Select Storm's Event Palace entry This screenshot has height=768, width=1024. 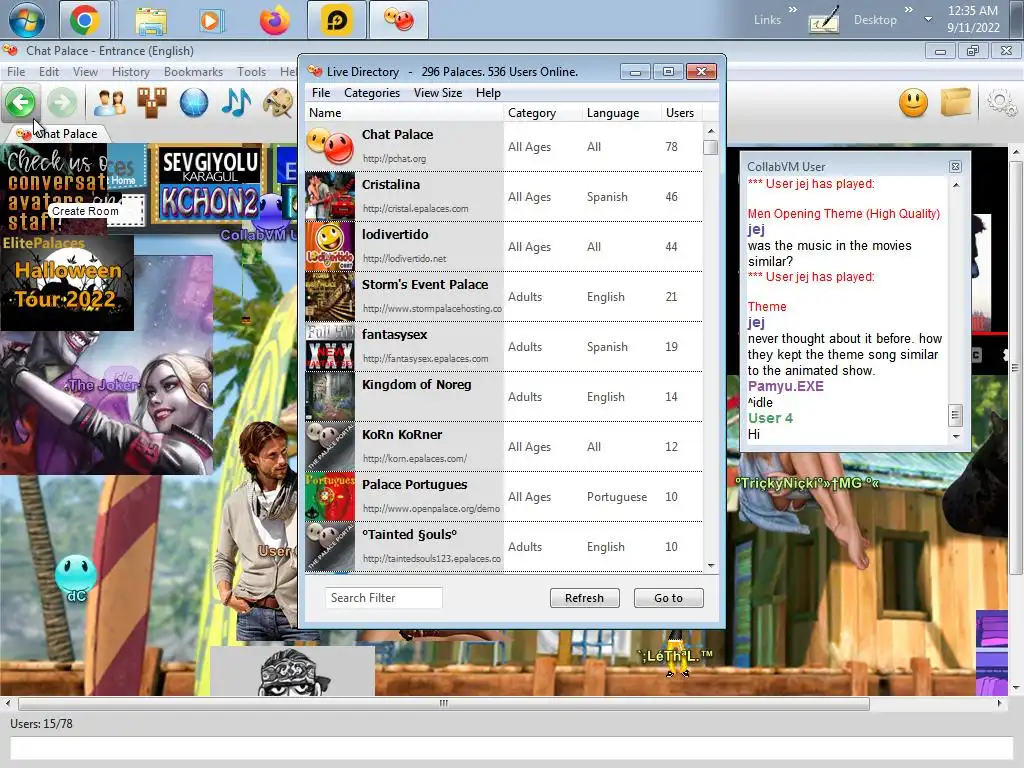tap(504, 296)
